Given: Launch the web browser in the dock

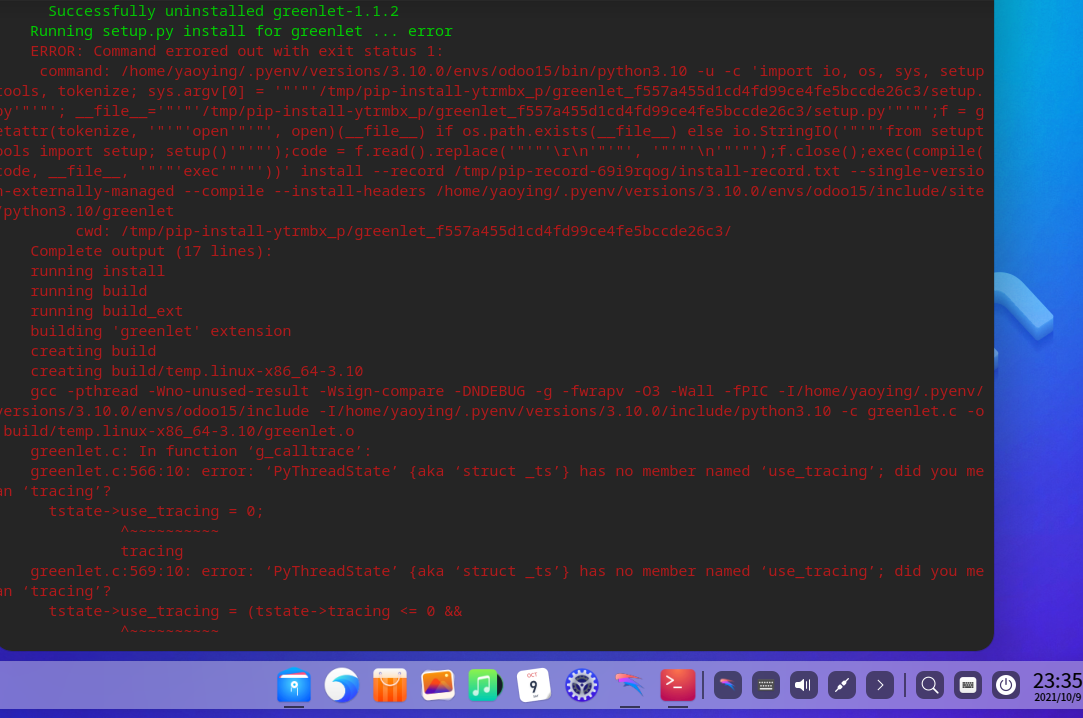Looking at the screenshot, I should coord(341,685).
